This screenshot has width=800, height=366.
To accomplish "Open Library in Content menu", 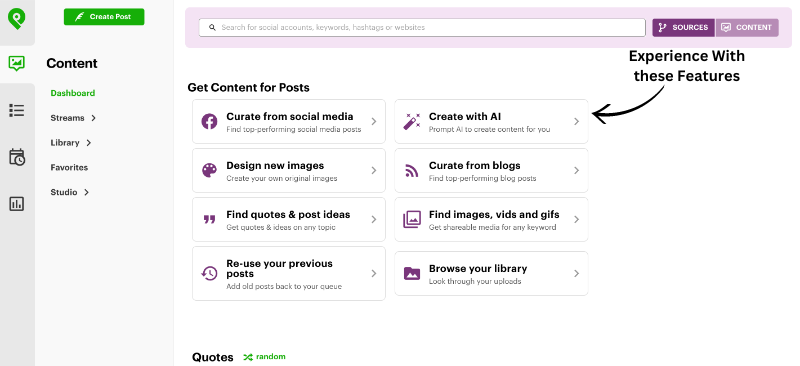I will tap(65, 143).
